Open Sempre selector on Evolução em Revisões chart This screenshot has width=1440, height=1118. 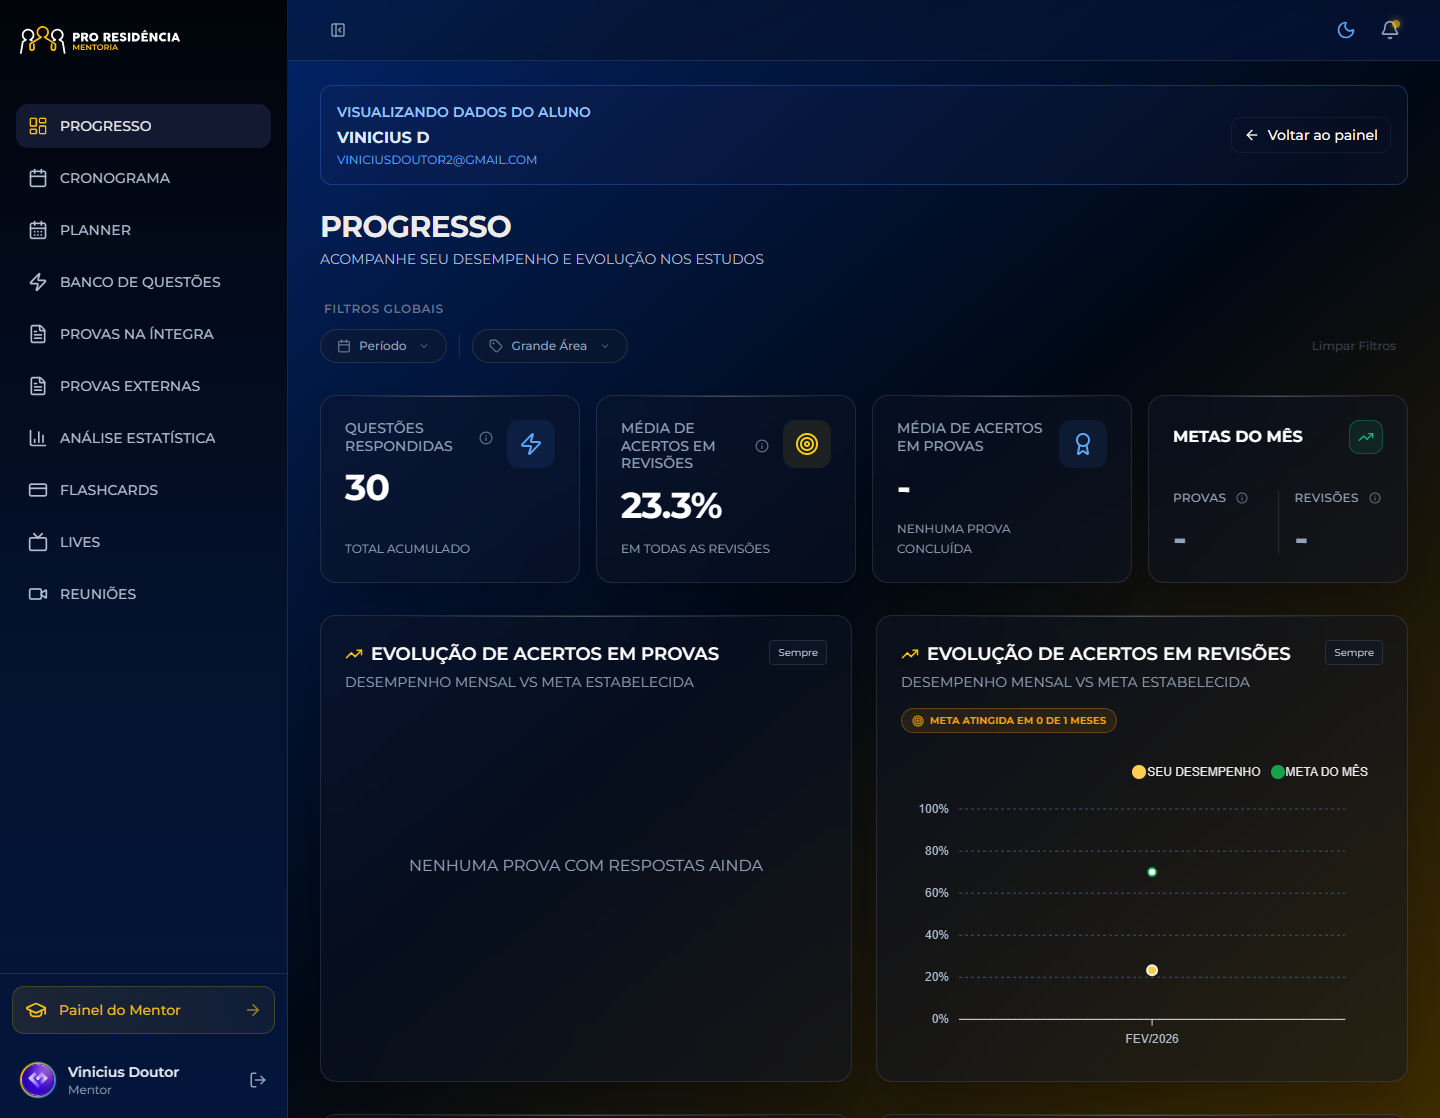(1354, 653)
